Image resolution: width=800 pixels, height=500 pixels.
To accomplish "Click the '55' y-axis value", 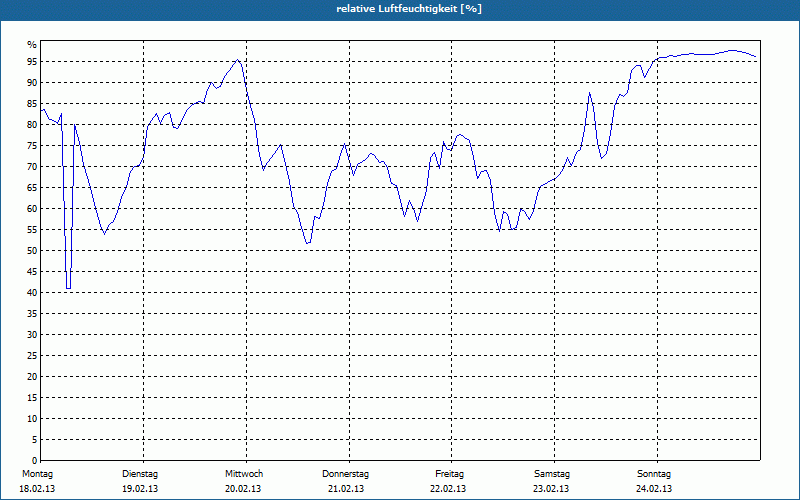I will [x=32, y=230].
